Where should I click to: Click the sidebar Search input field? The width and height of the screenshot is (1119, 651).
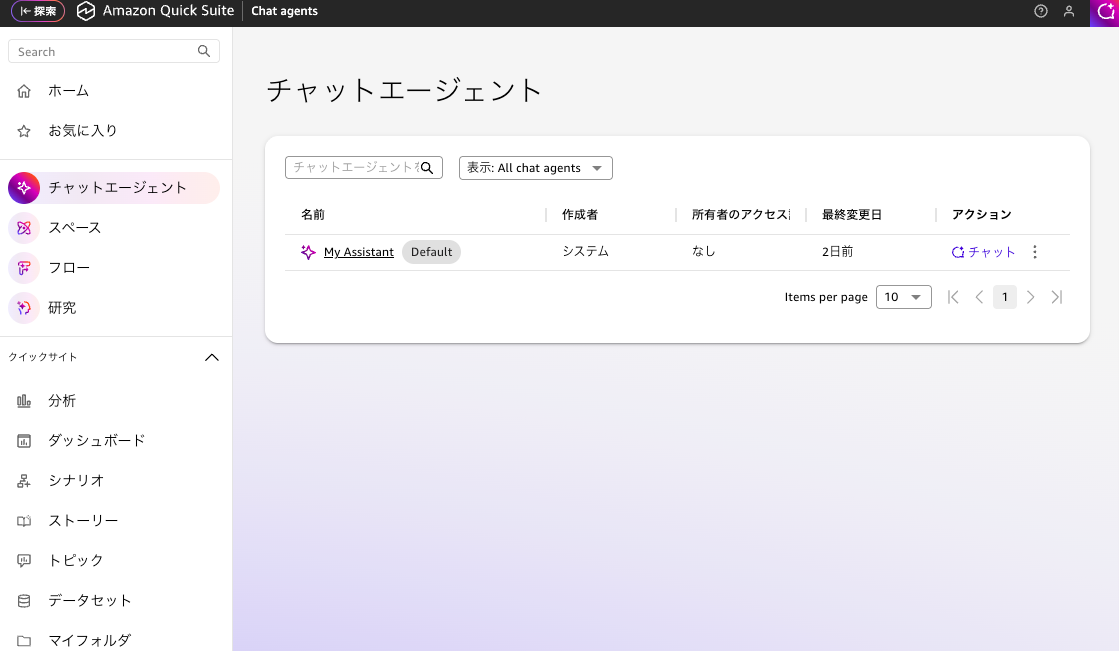click(x=104, y=51)
